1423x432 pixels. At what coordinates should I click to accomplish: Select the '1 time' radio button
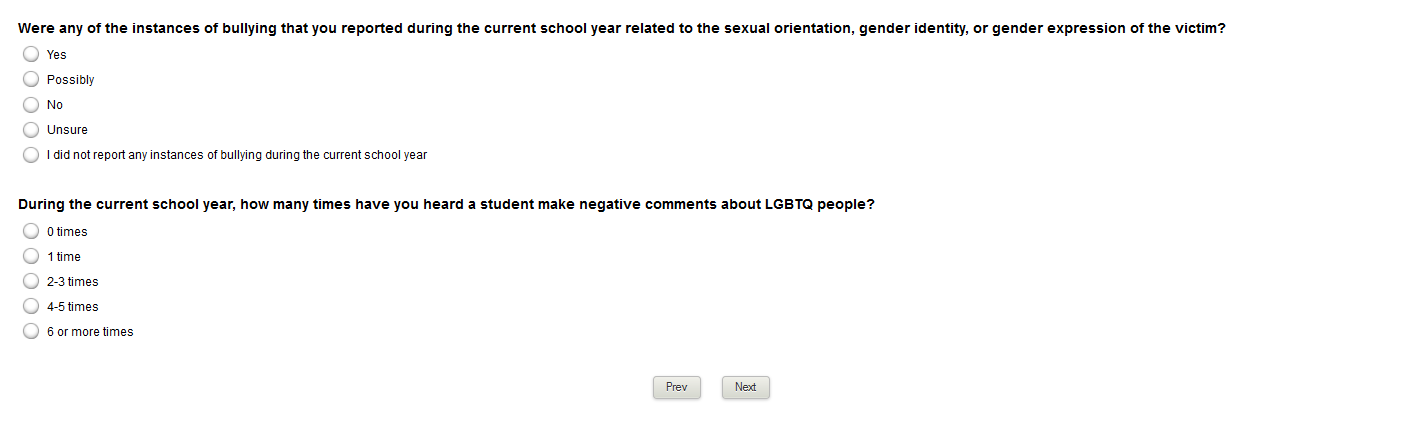click(x=31, y=257)
